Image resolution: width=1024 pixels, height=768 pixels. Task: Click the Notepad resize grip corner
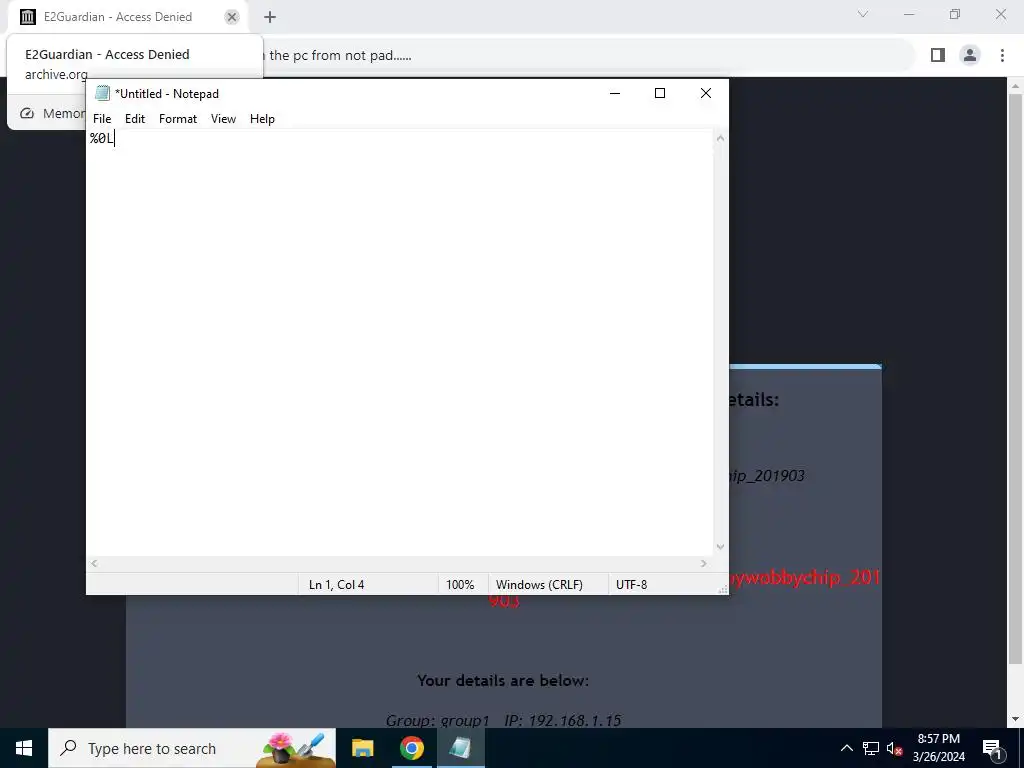click(x=722, y=589)
